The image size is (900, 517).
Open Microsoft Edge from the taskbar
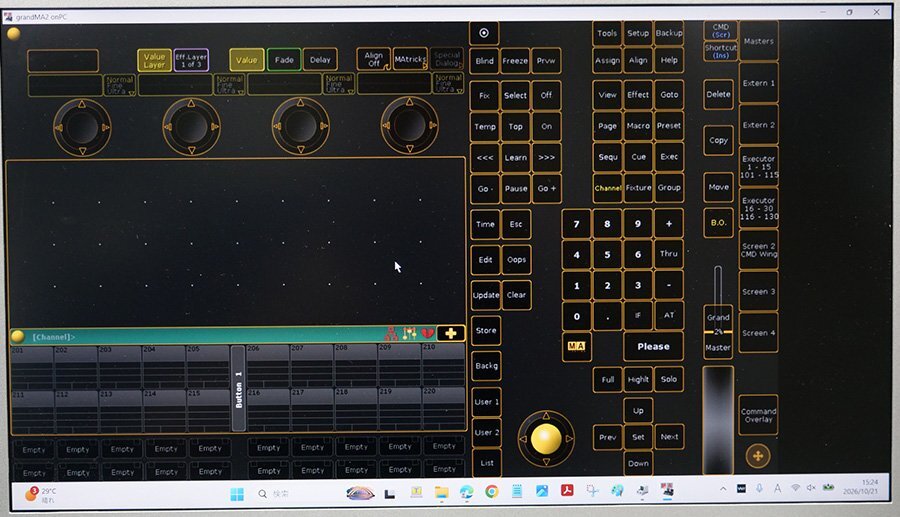click(x=466, y=492)
